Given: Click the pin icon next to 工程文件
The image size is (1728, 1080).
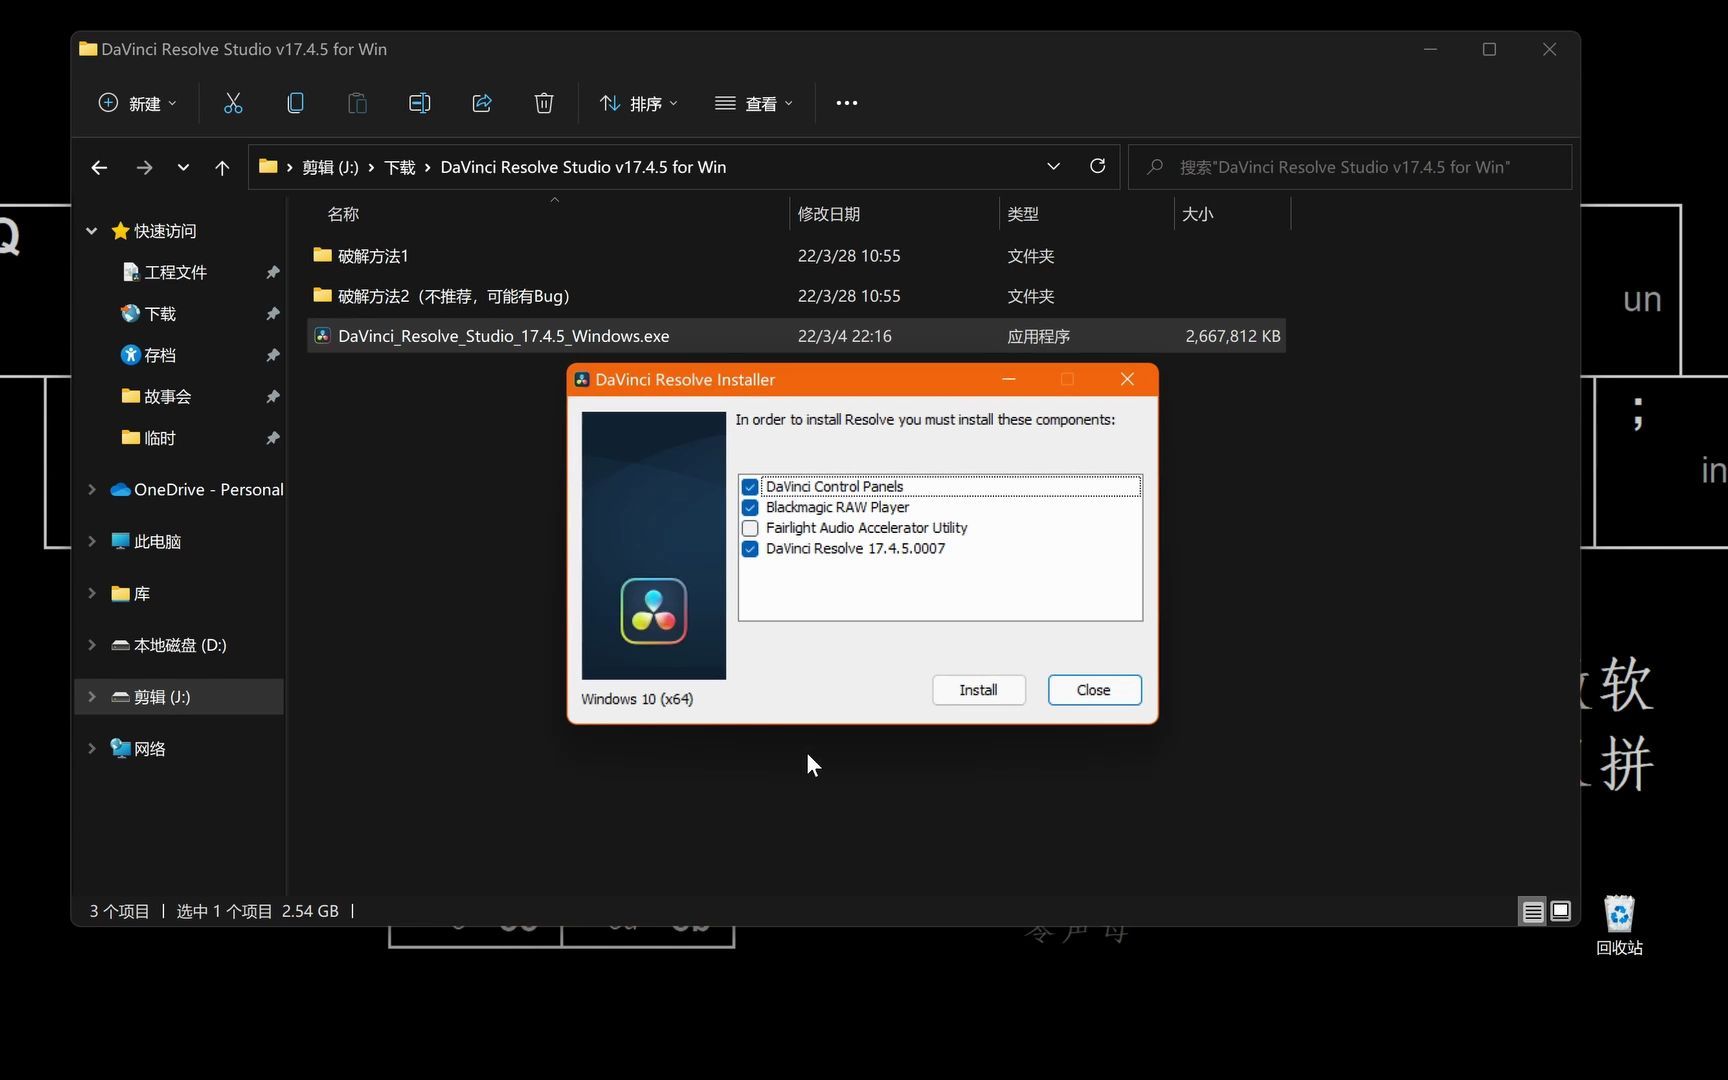Looking at the screenshot, I should point(272,272).
